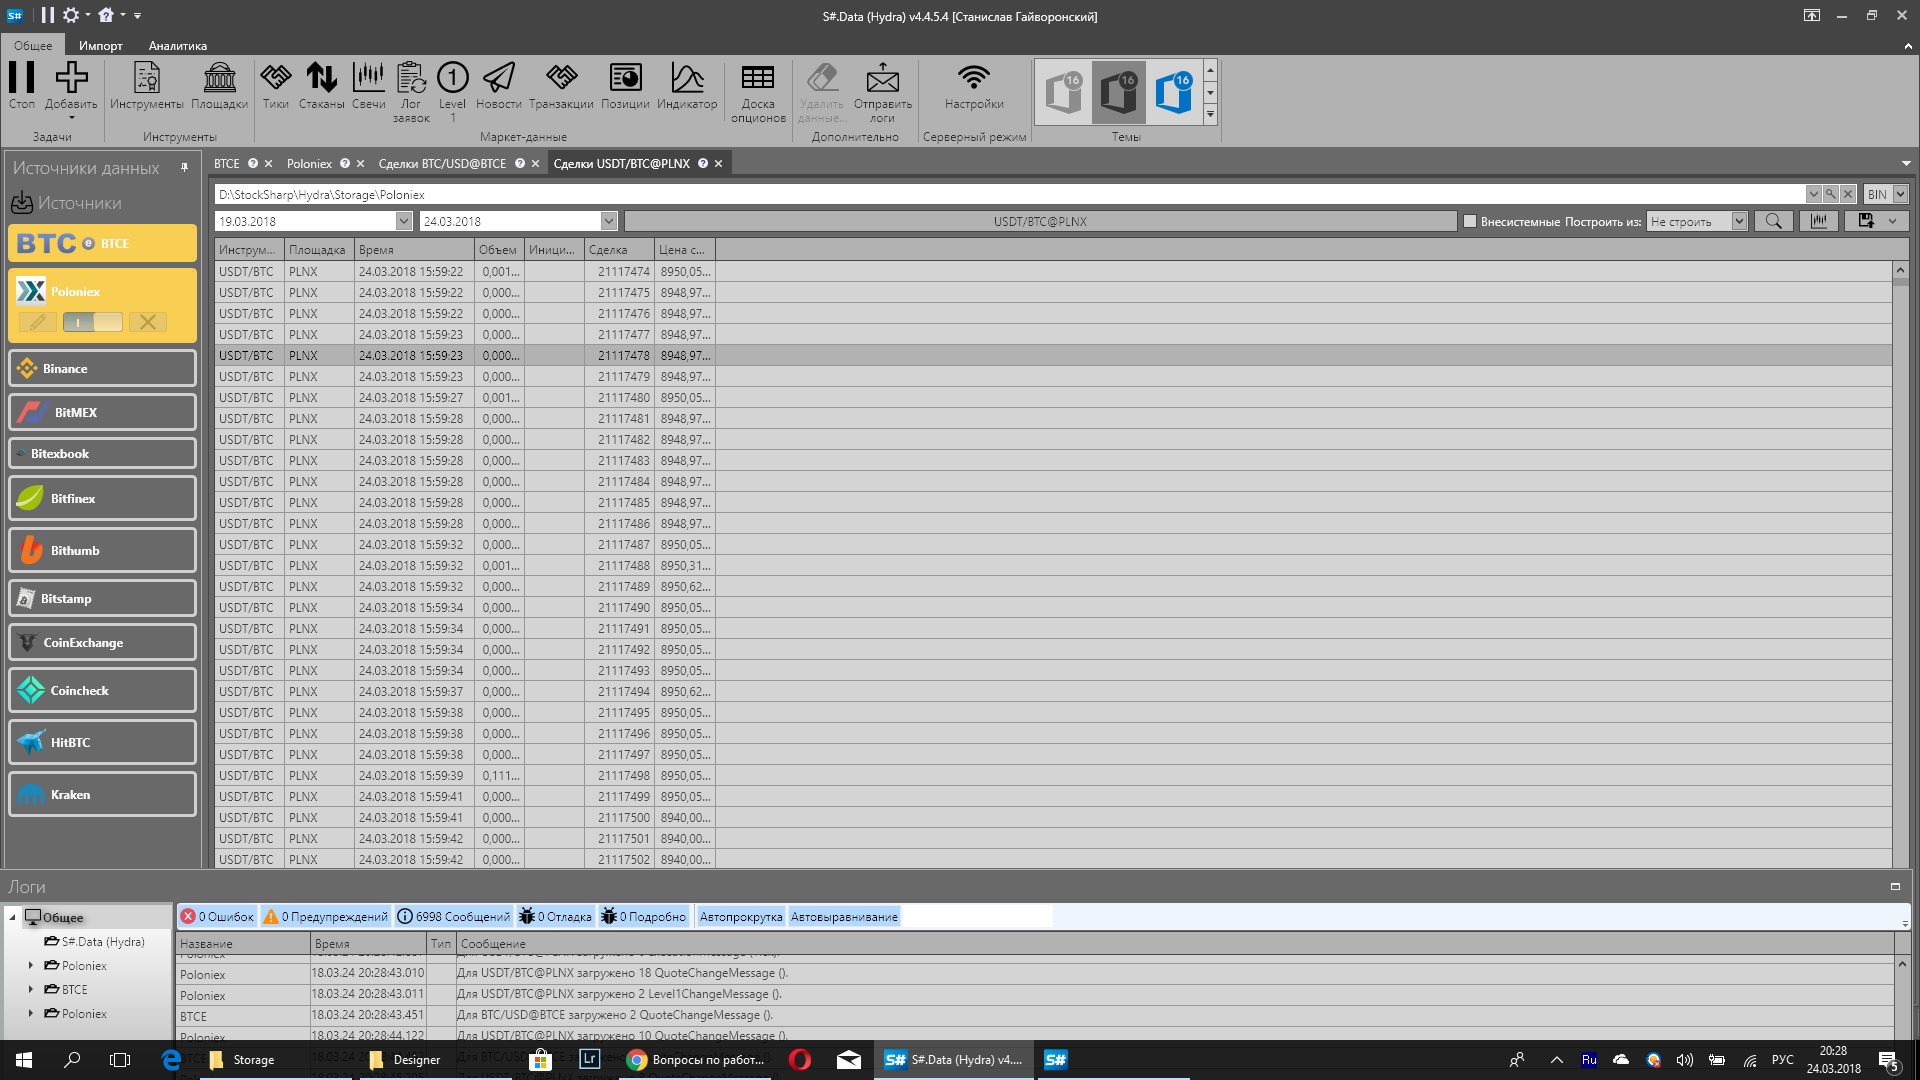Screen dimensions: 1920x1080
Task: Clear the storage path with X icon
Action: (x=1848, y=194)
